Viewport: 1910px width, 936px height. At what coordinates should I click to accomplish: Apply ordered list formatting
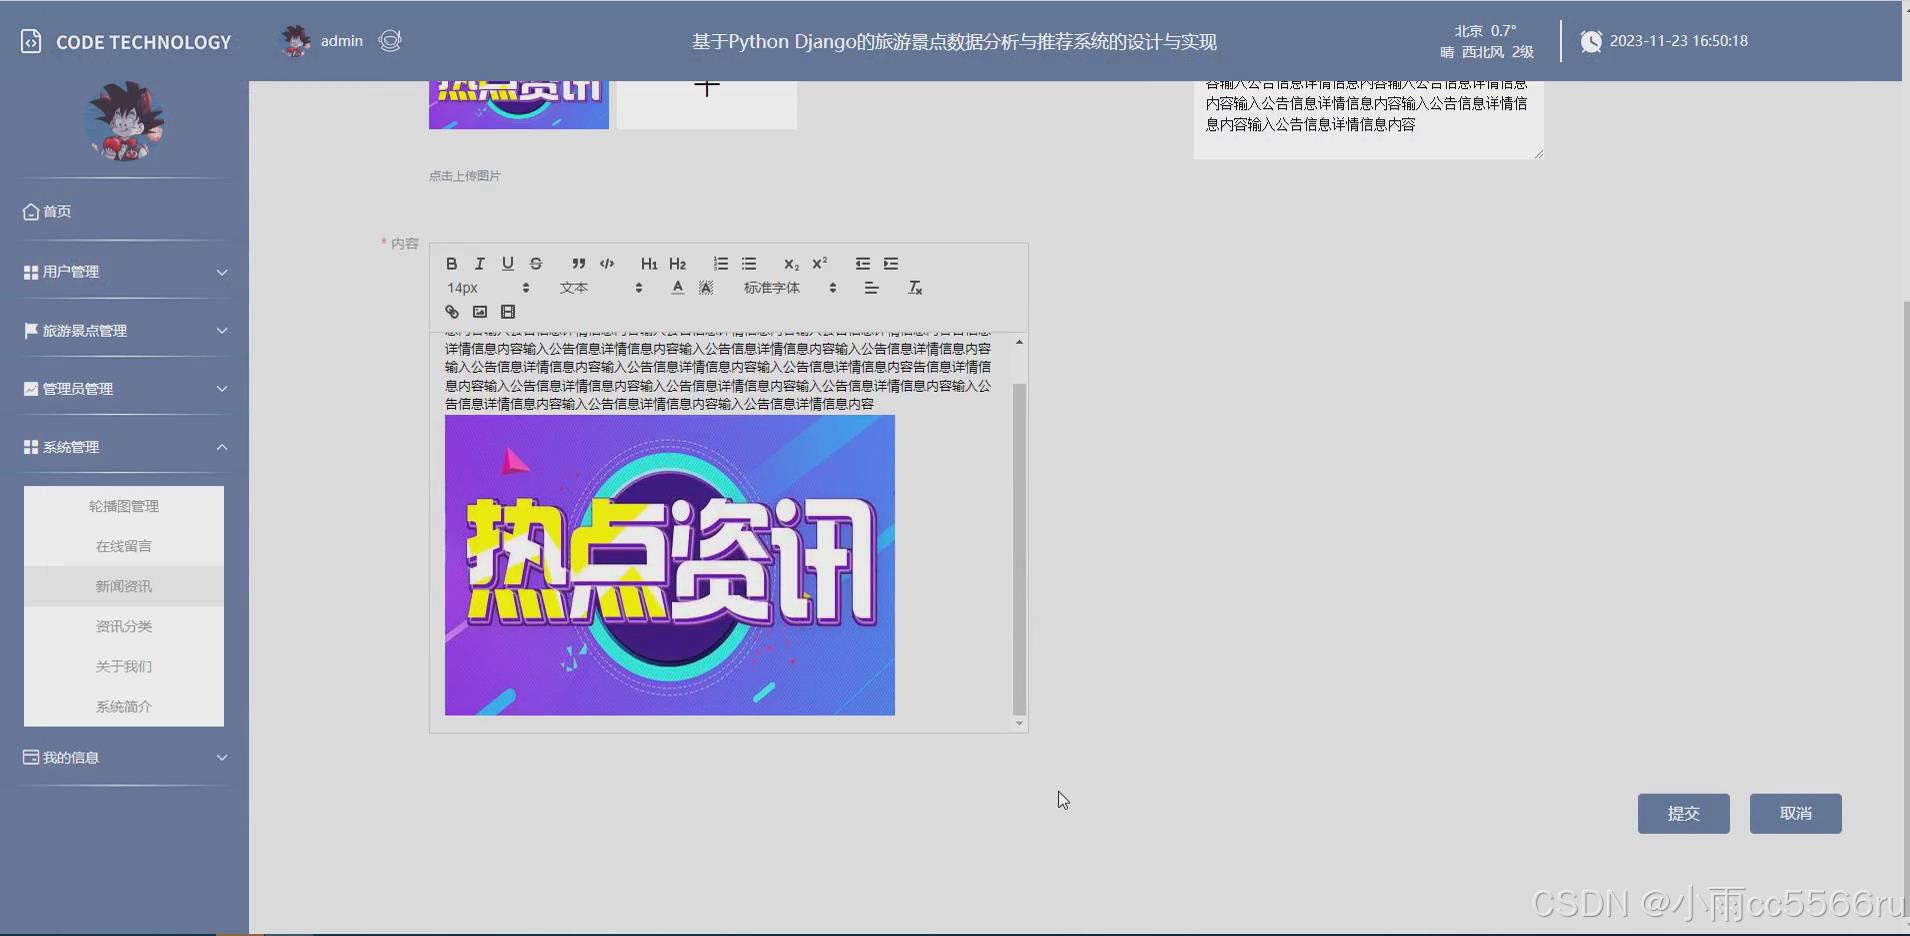(720, 263)
